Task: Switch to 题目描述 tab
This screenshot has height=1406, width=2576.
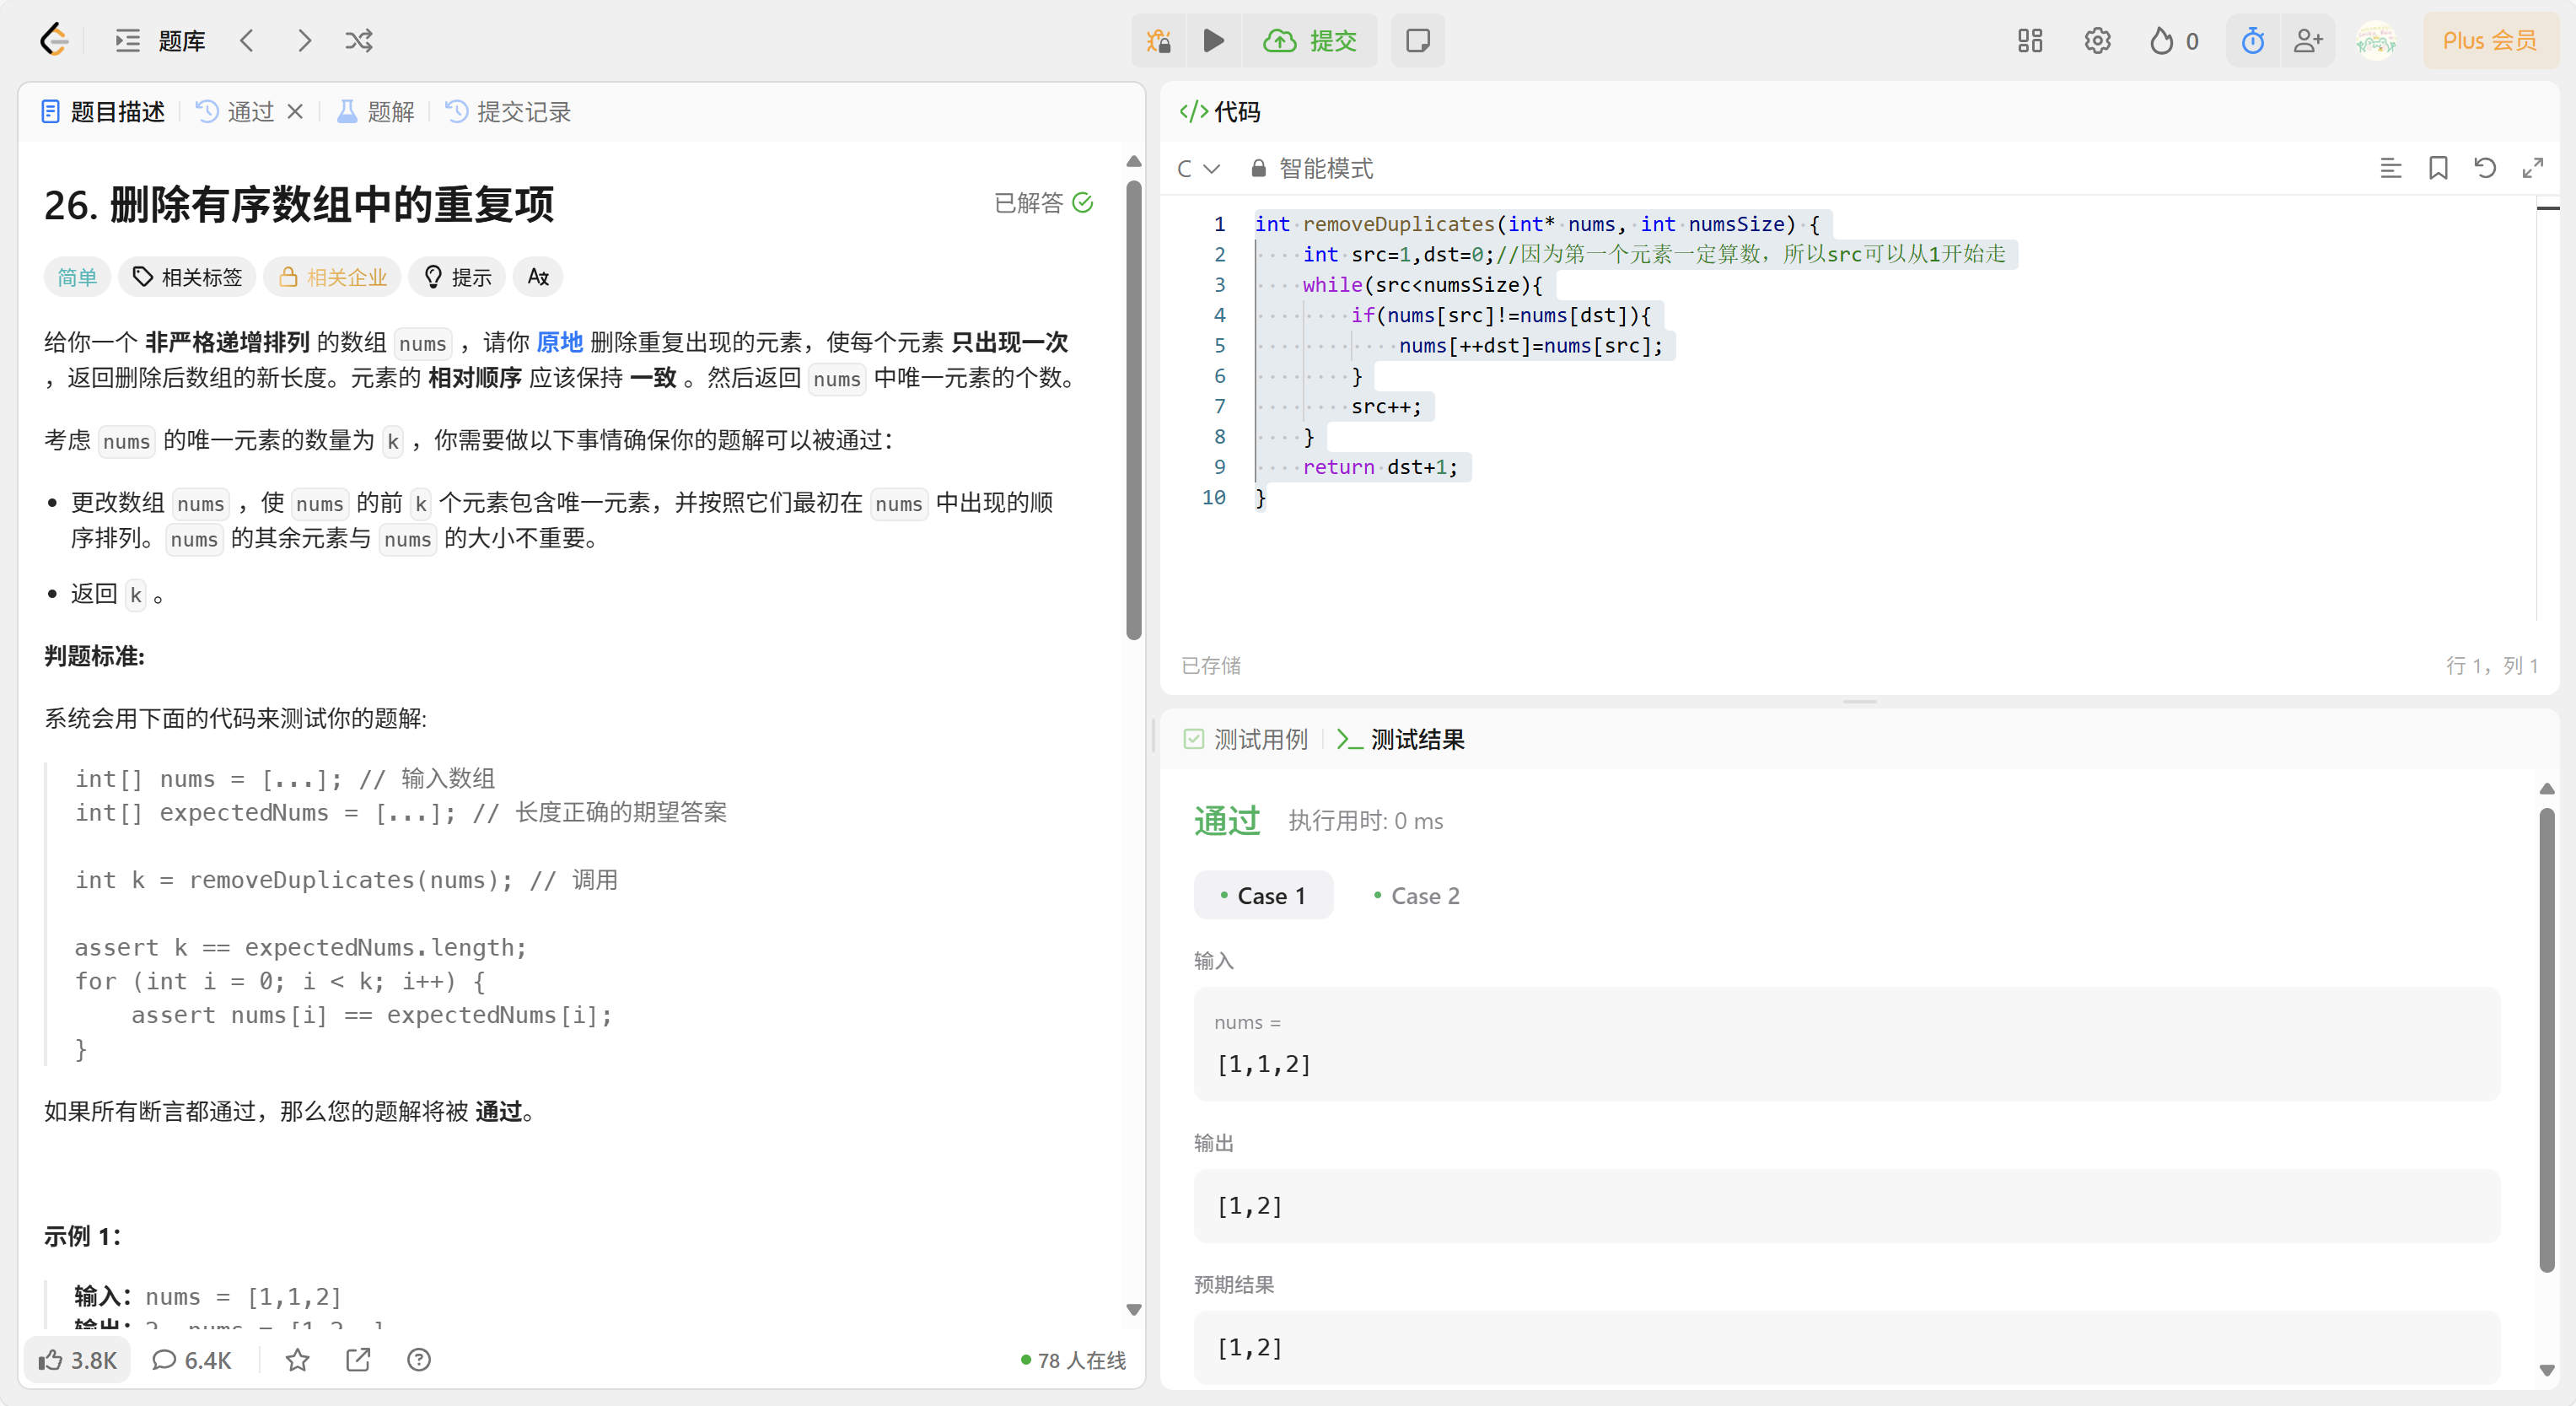Action: [x=103, y=112]
